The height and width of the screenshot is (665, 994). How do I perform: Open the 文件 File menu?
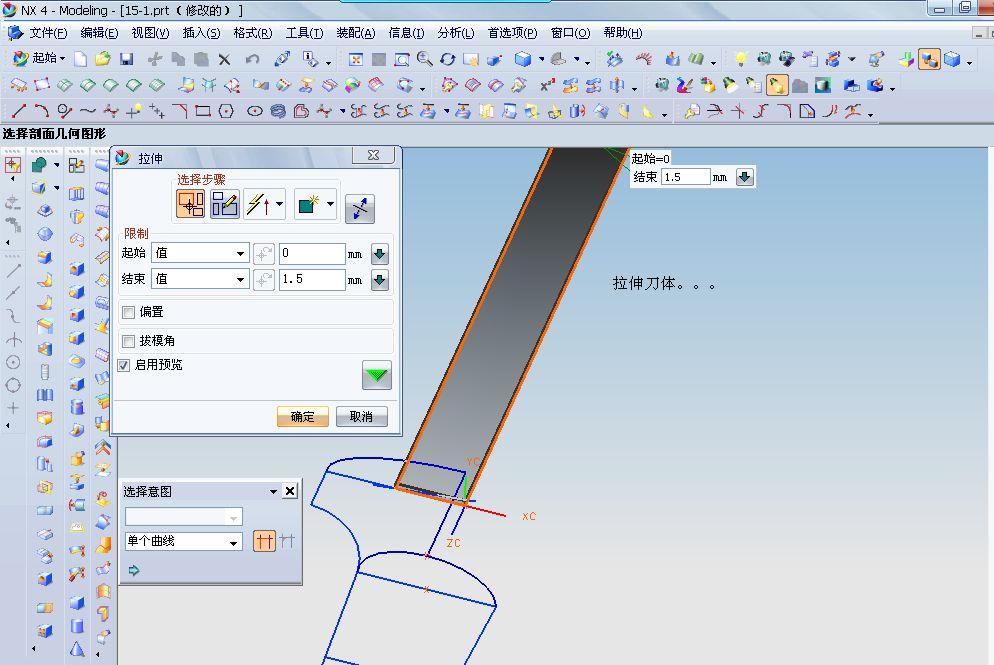click(48, 33)
